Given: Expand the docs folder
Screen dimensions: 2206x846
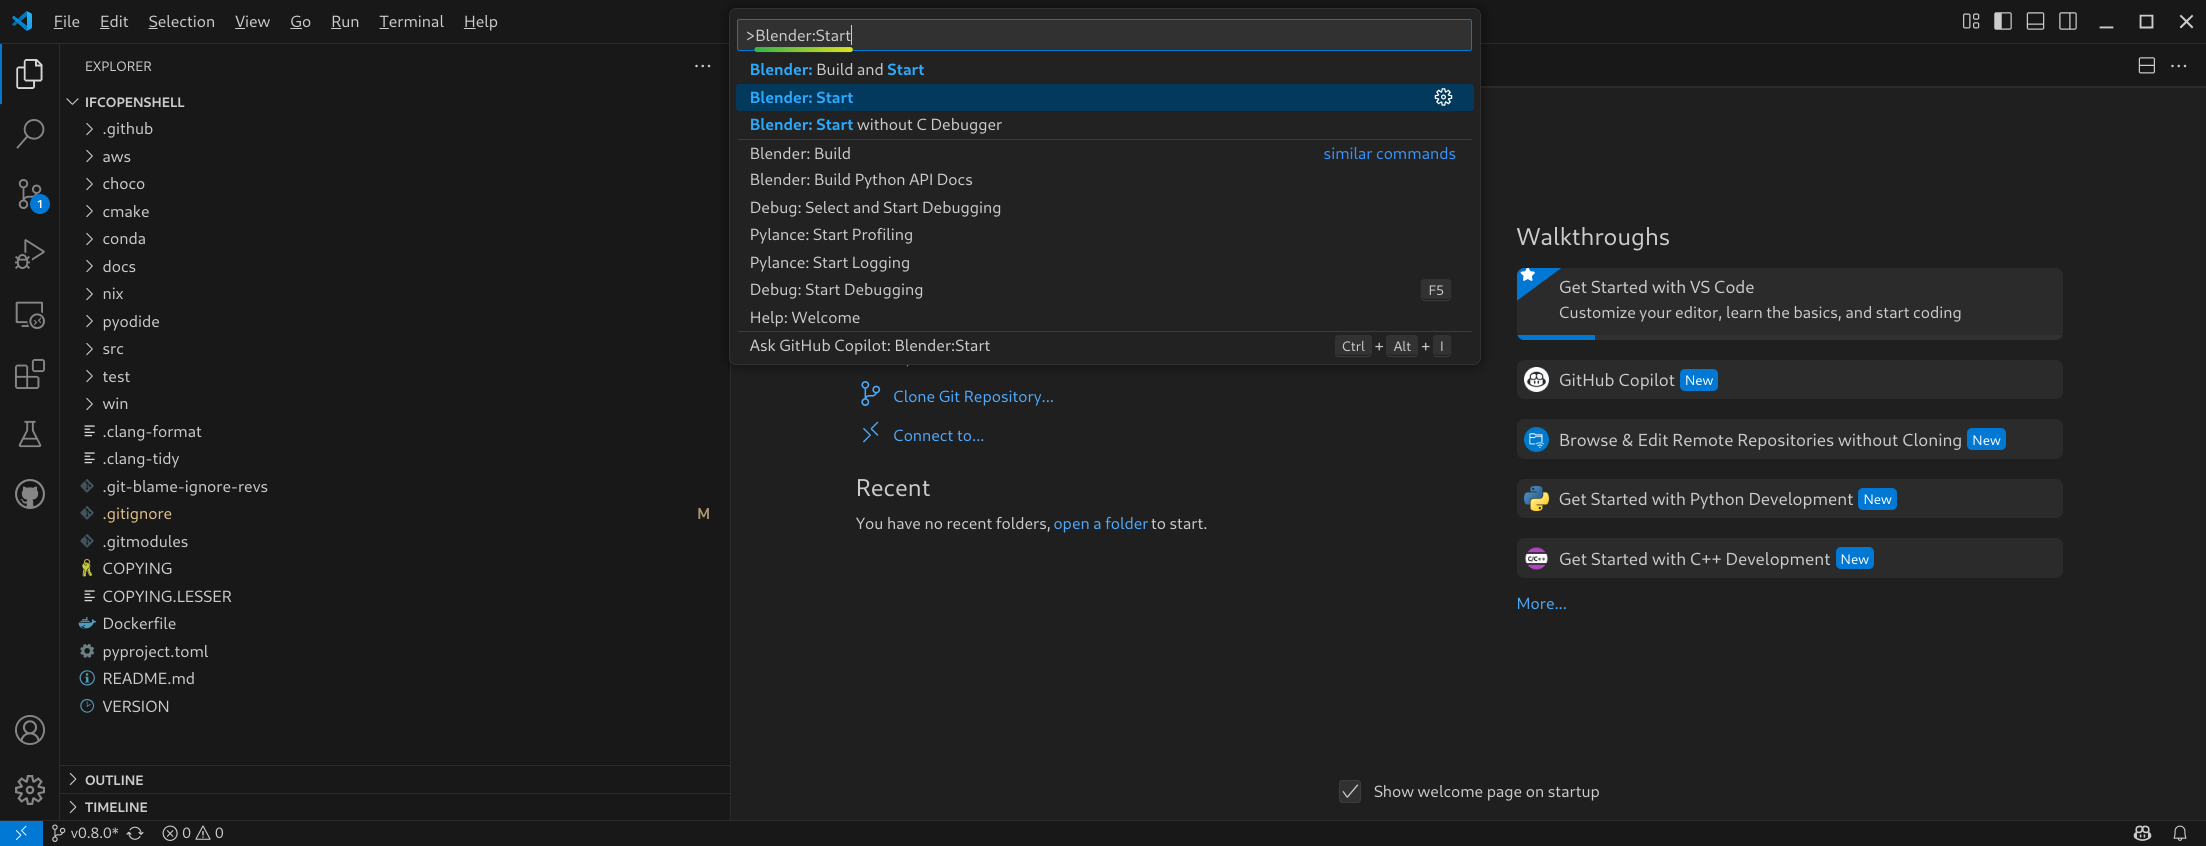Looking at the screenshot, I should 118,267.
